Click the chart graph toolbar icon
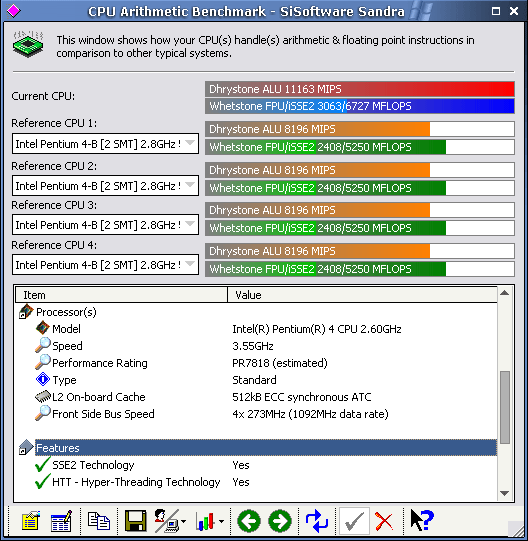Viewport: 528px width, 541px height. (209, 521)
